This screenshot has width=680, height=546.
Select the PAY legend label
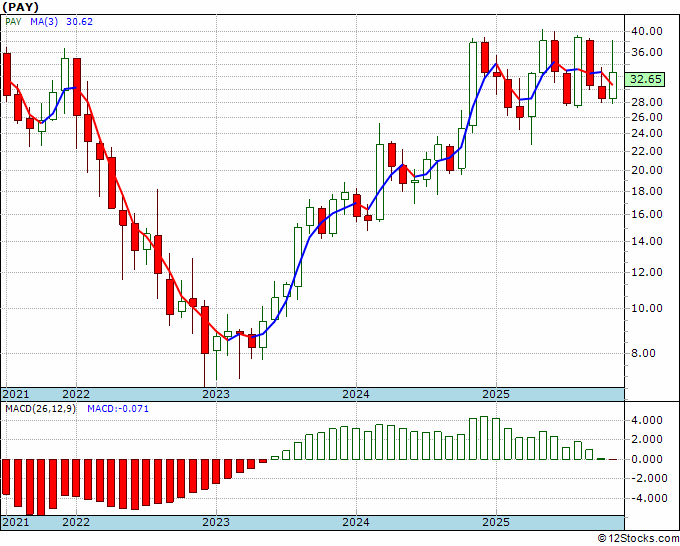click(13, 22)
